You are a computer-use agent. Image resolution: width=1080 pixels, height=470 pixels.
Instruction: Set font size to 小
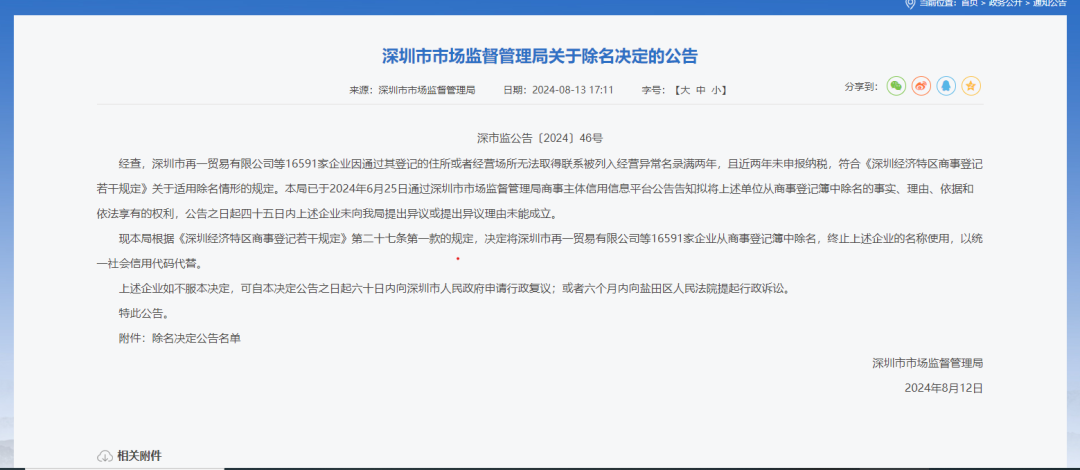tap(716, 90)
